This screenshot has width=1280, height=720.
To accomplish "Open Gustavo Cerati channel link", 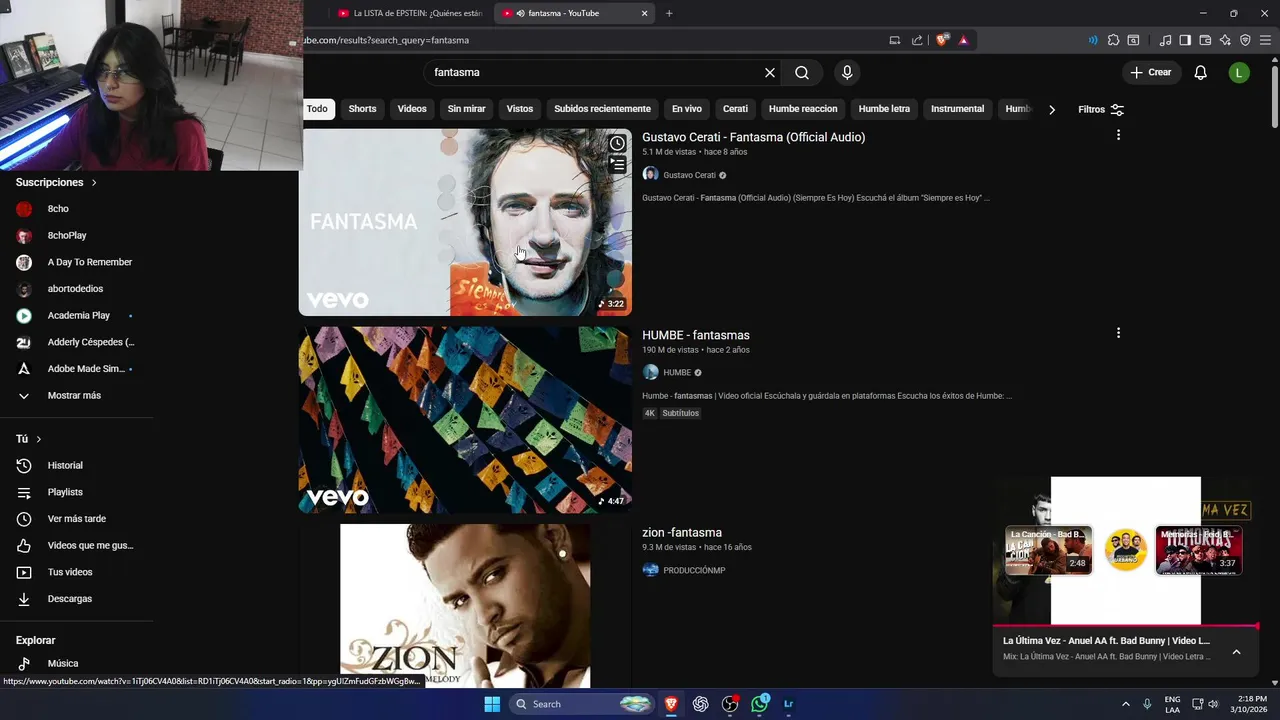I will [689, 175].
